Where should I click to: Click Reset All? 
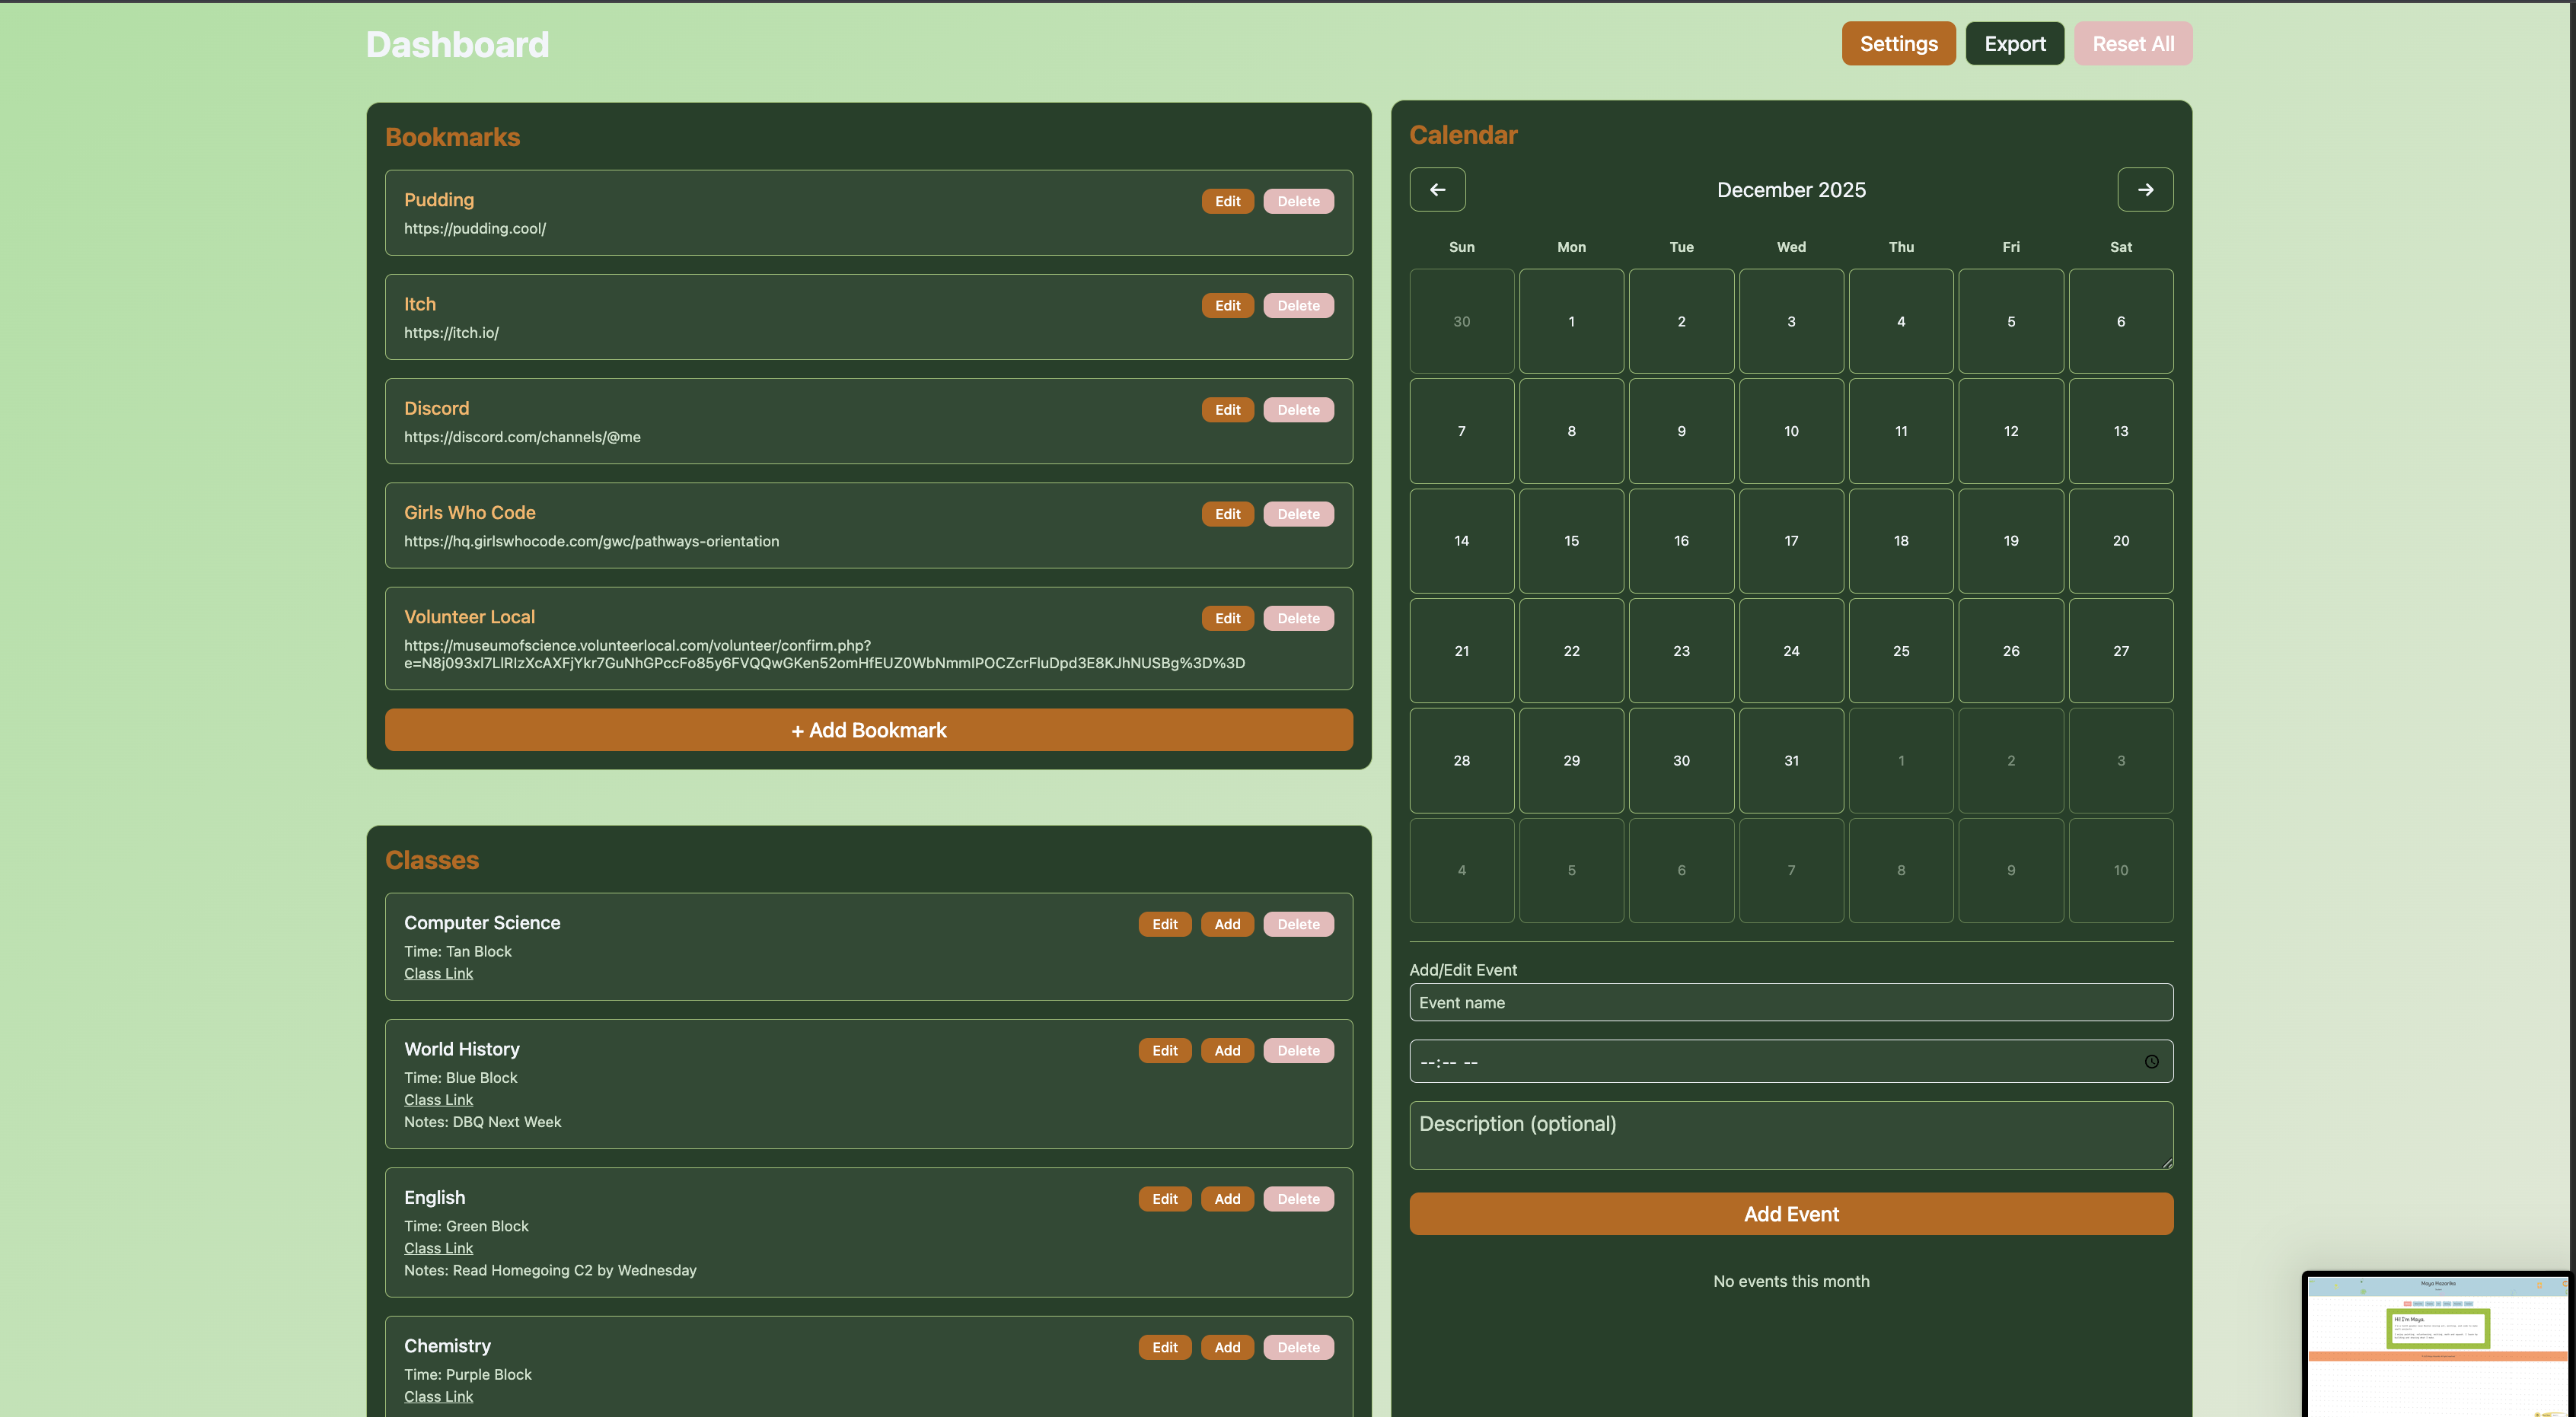2132,43
